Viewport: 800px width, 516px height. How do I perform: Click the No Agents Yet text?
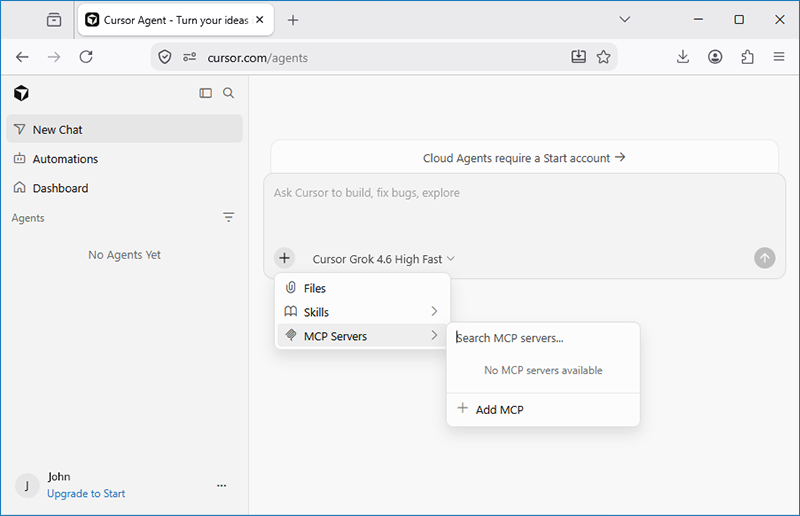[124, 255]
